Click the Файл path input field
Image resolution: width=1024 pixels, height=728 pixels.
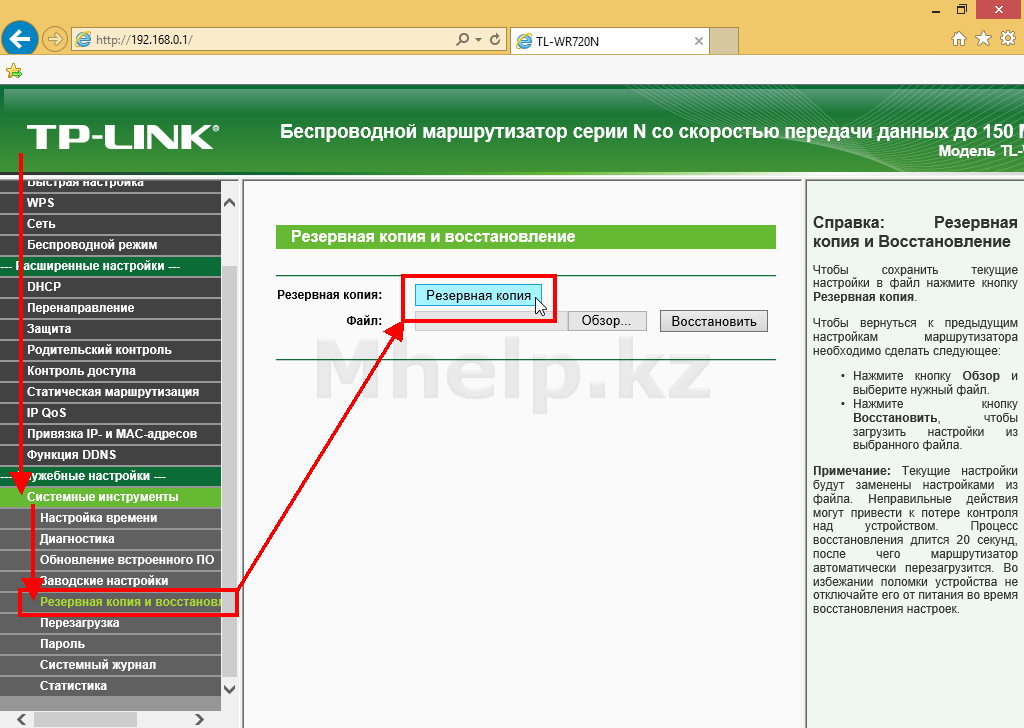491,321
